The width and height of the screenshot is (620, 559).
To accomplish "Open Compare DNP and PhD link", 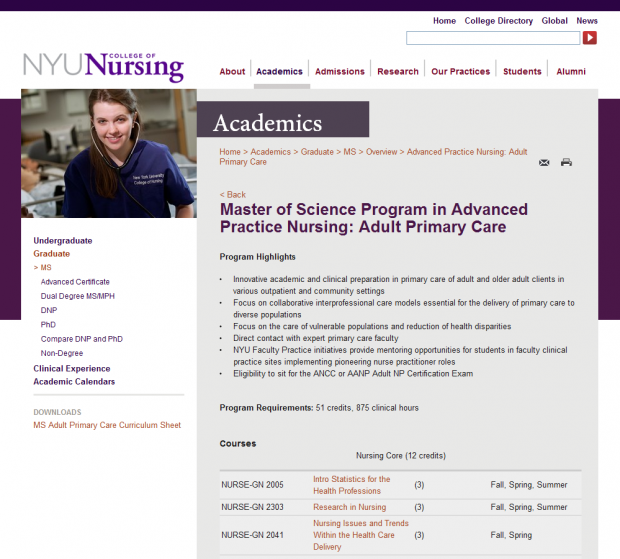I will pos(81,339).
